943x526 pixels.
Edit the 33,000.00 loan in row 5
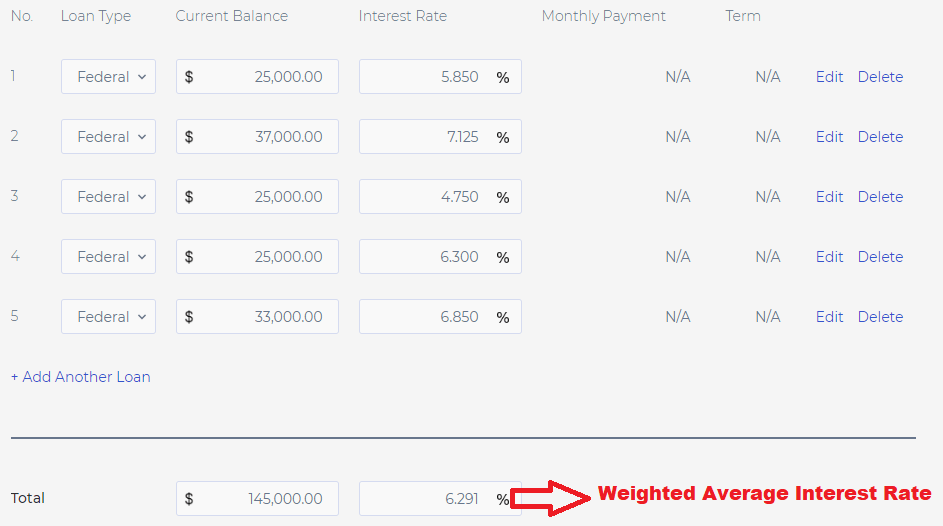point(829,317)
